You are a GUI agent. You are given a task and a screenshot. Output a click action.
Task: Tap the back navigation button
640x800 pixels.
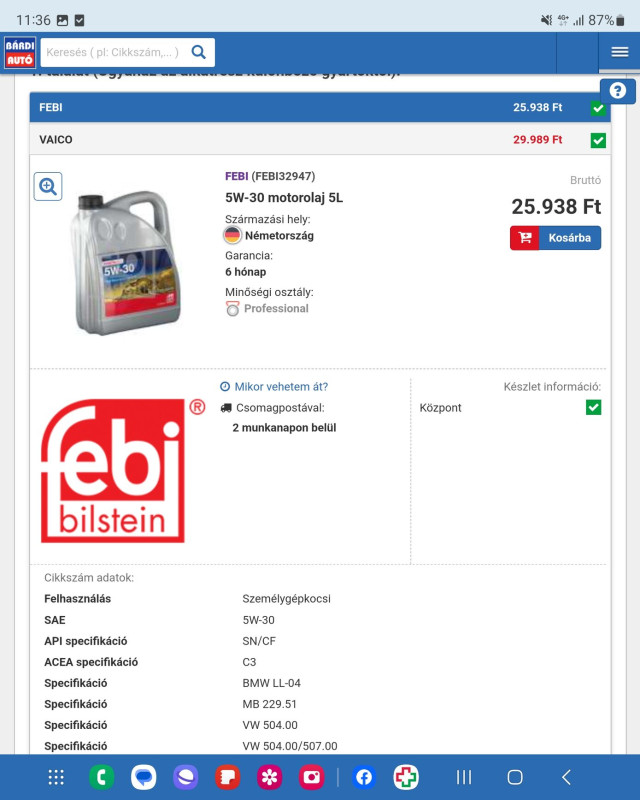(x=566, y=778)
